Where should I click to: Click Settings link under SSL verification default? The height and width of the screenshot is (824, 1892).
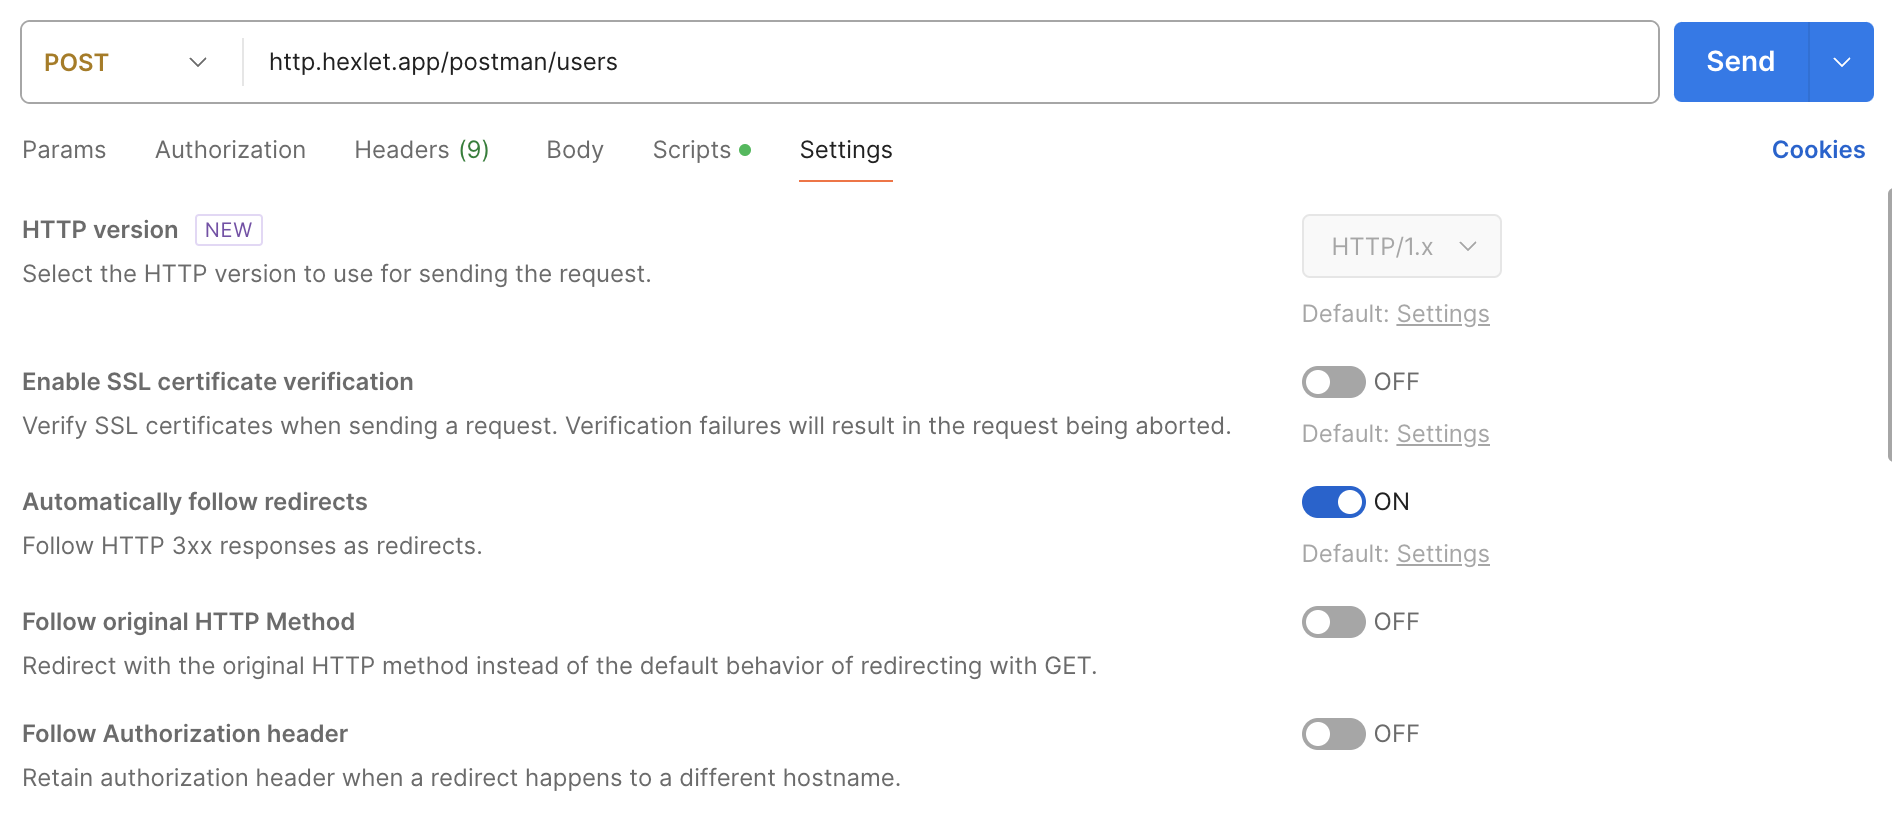pyautogui.click(x=1442, y=434)
